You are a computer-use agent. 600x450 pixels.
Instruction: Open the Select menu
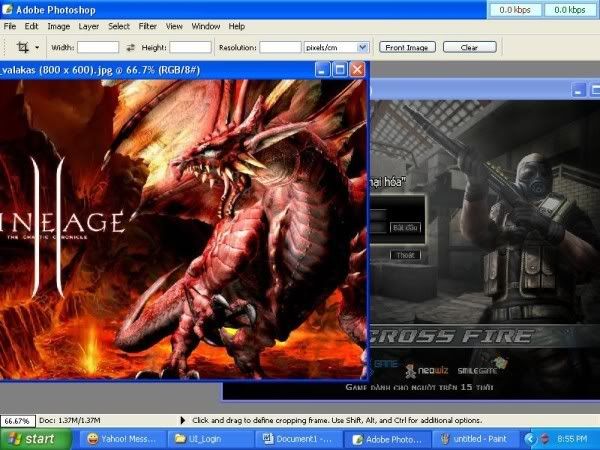coord(119,26)
